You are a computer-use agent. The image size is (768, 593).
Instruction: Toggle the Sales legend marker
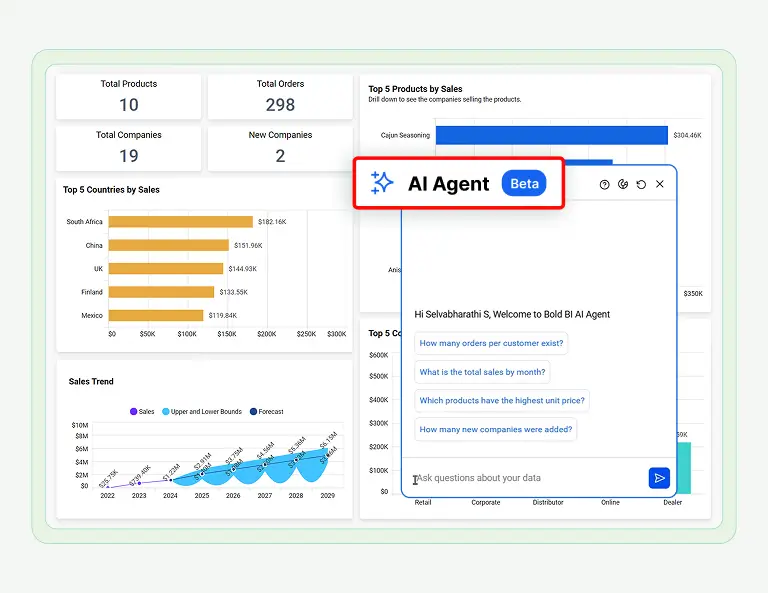click(134, 411)
